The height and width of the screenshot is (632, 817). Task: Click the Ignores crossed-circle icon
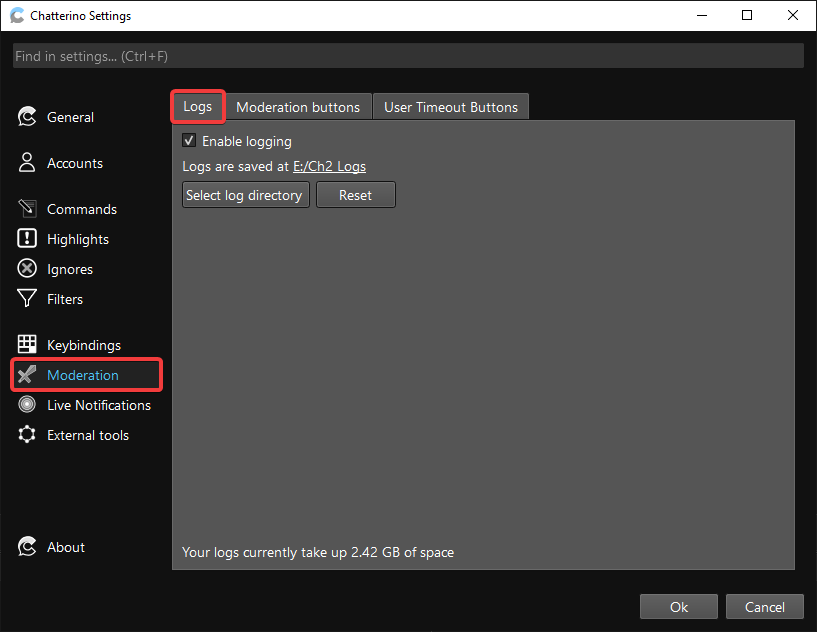27,269
